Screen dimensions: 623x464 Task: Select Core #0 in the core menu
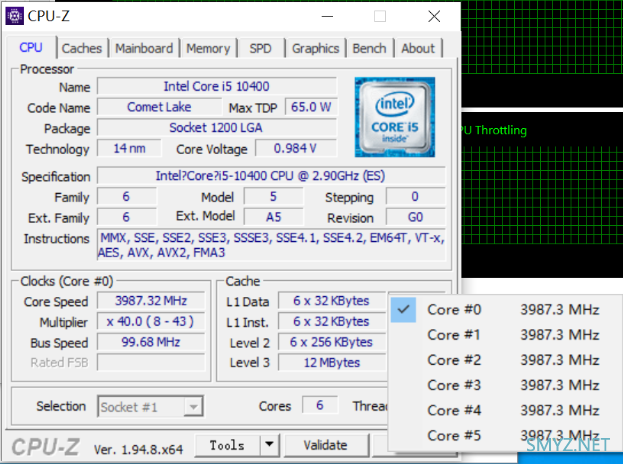point(505,309)
